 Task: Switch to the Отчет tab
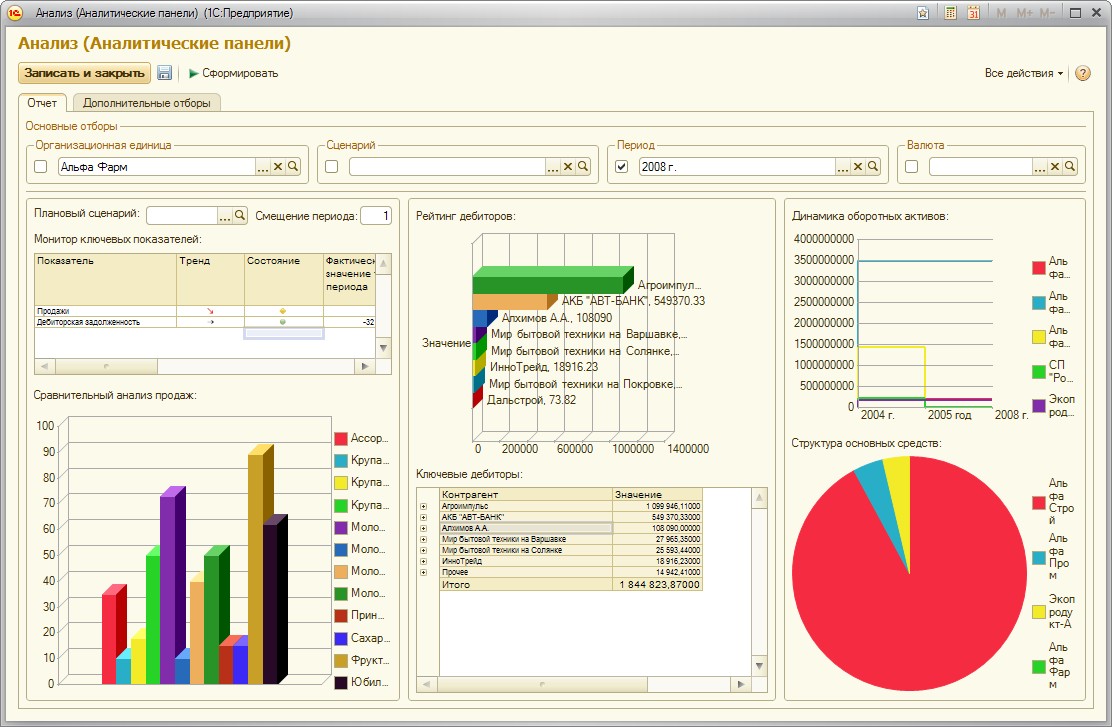point(42,103)
